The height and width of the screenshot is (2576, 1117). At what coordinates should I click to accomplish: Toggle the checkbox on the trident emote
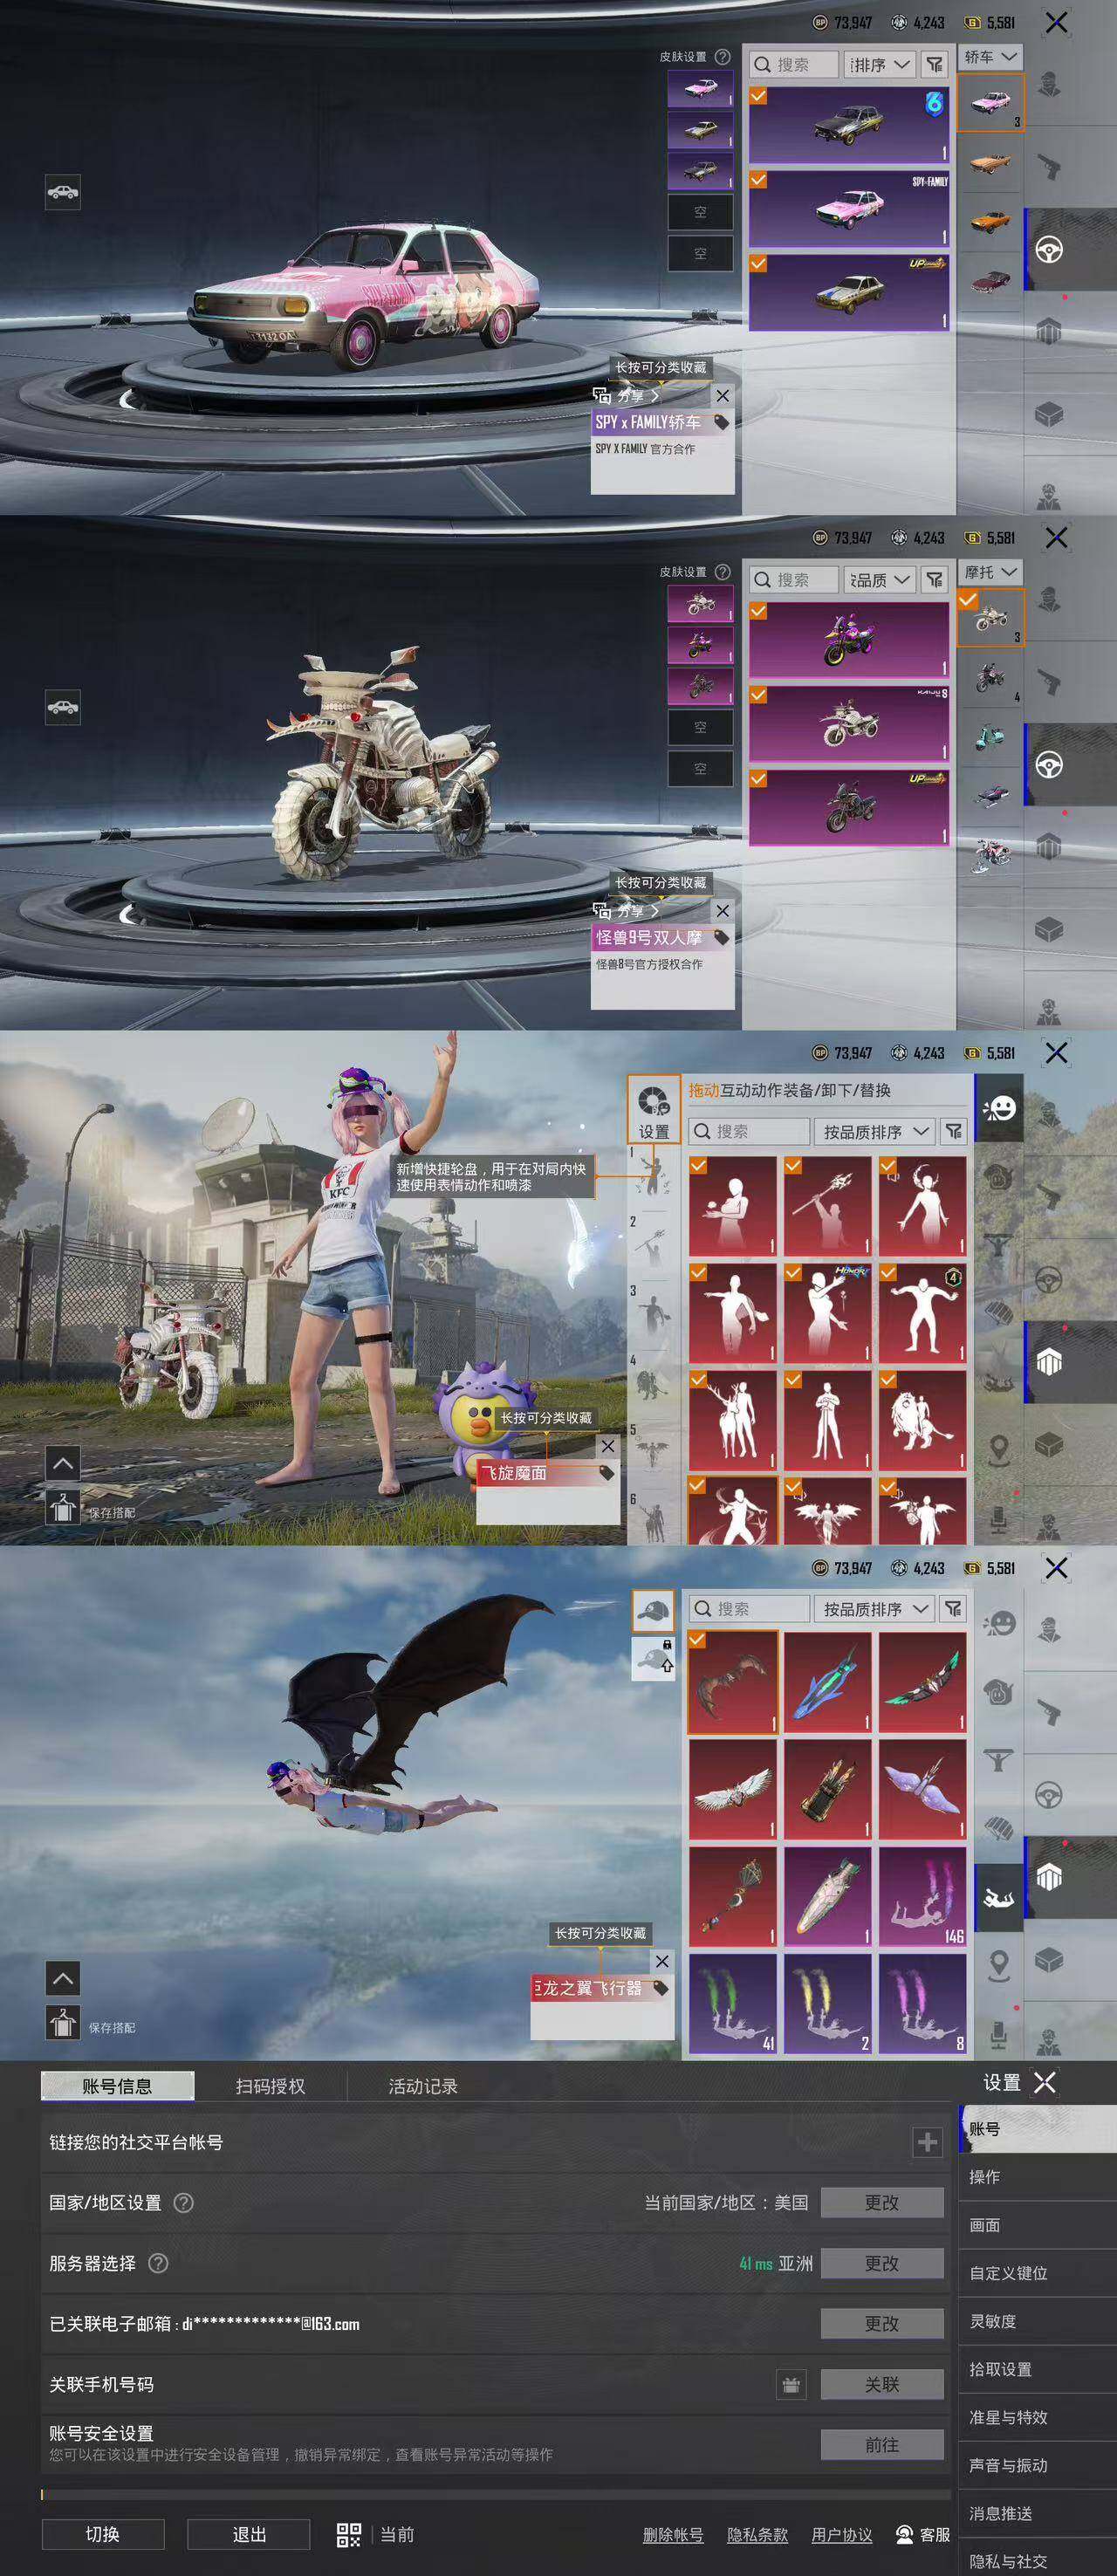click(793, 1165)
